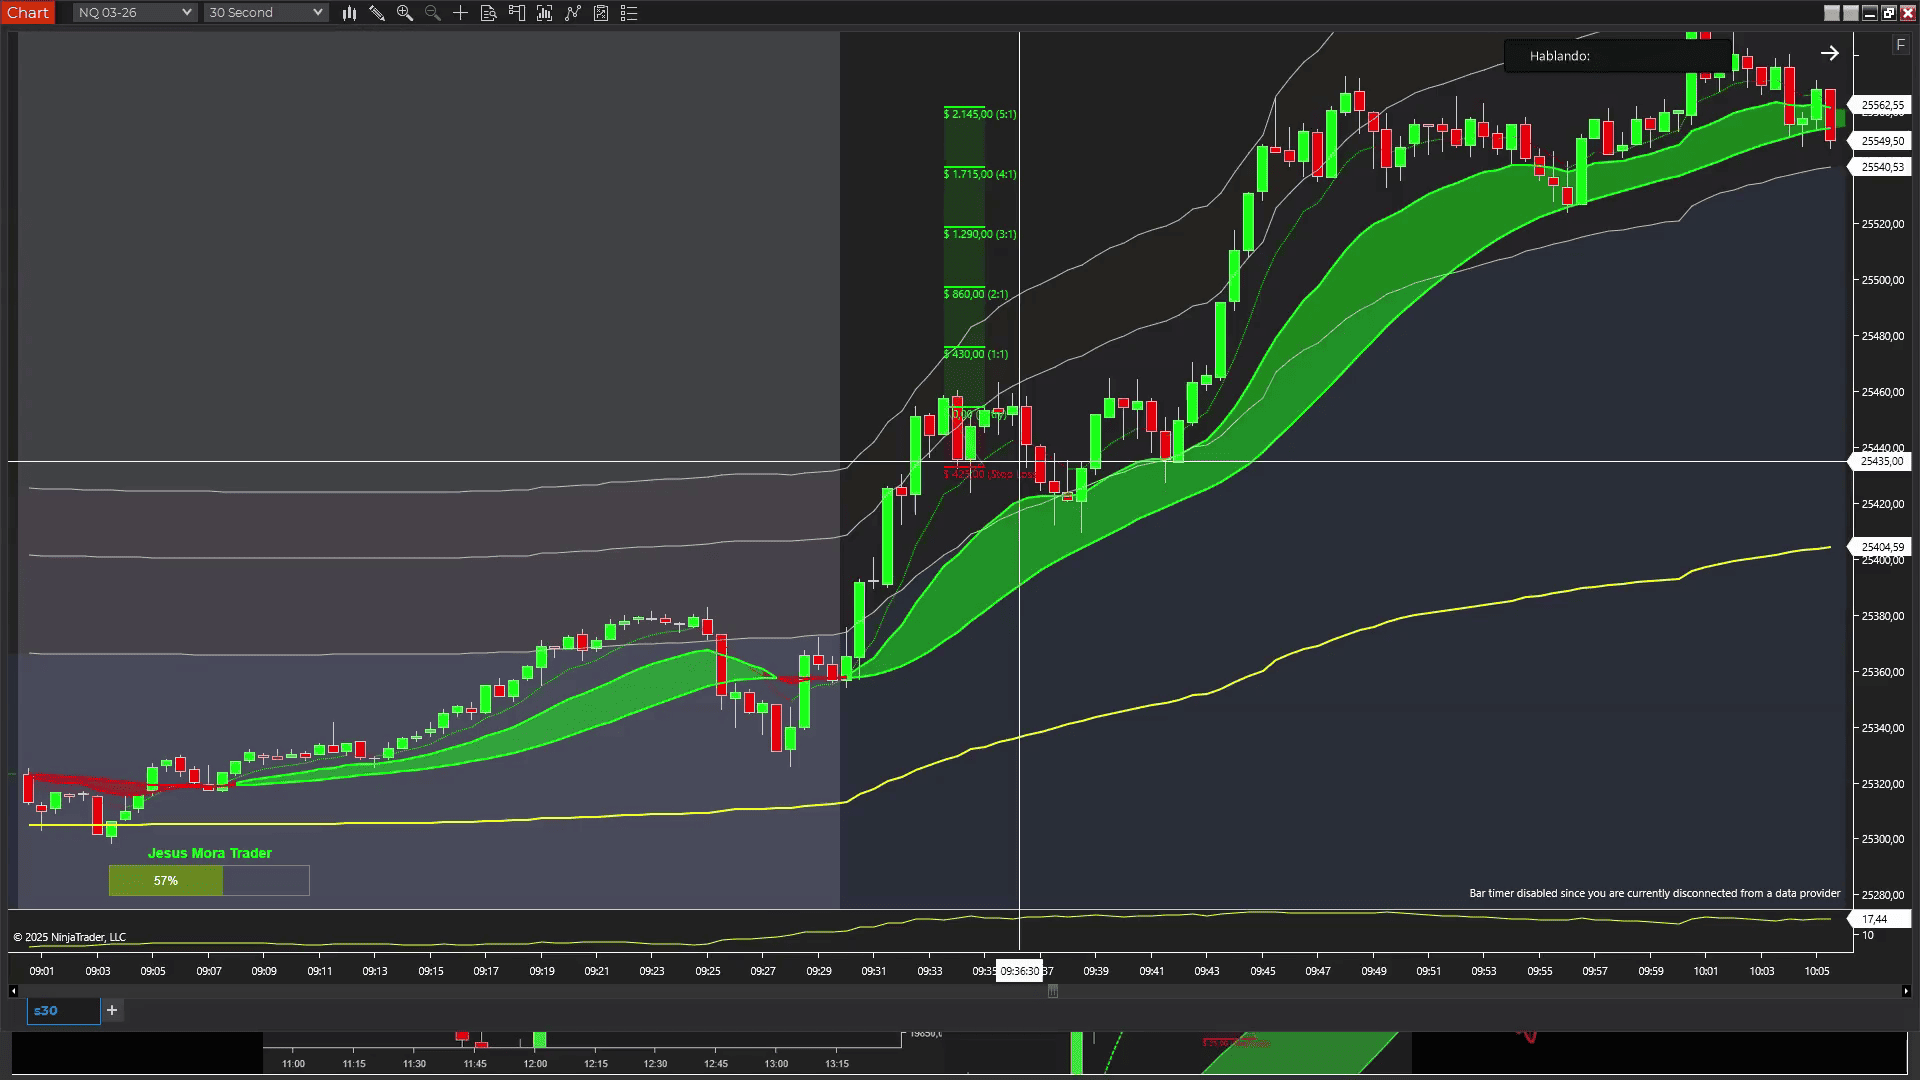1920x1080 pixels.
Task: Toggle the F fixed scale button
Action: tap(1900, 45)
